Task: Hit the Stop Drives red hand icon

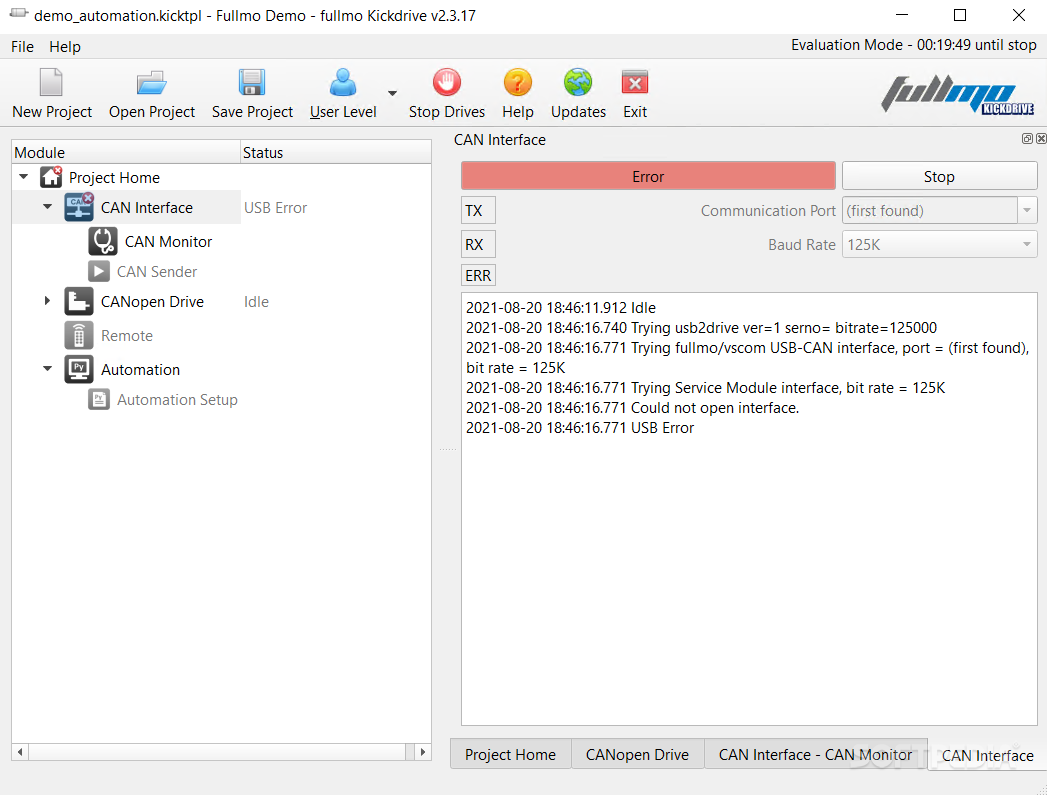Action: 447,83
